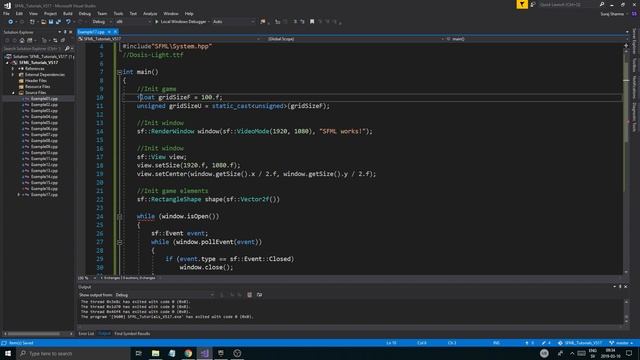640x360 pixels.
Task: Pin the Solution Explorer panel
Action: (65, 32)
